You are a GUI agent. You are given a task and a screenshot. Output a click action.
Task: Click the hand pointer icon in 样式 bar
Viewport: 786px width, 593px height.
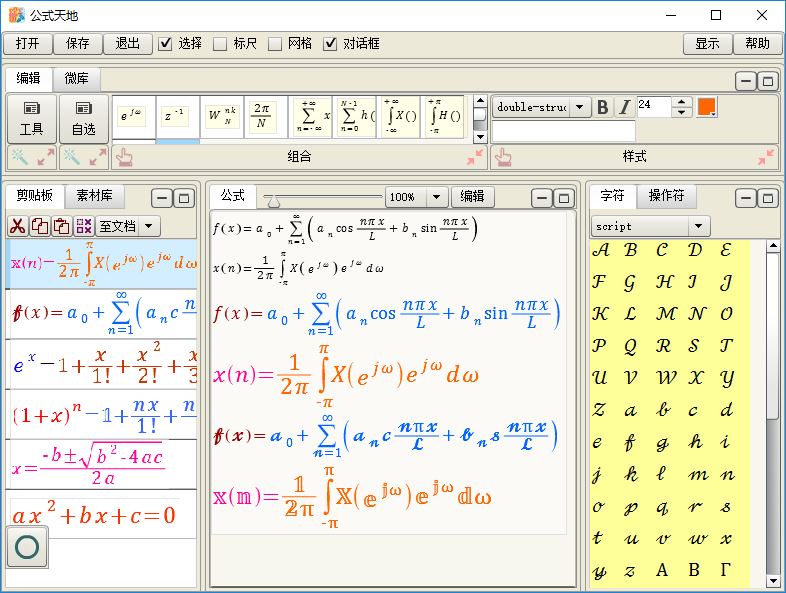[503, 157]
